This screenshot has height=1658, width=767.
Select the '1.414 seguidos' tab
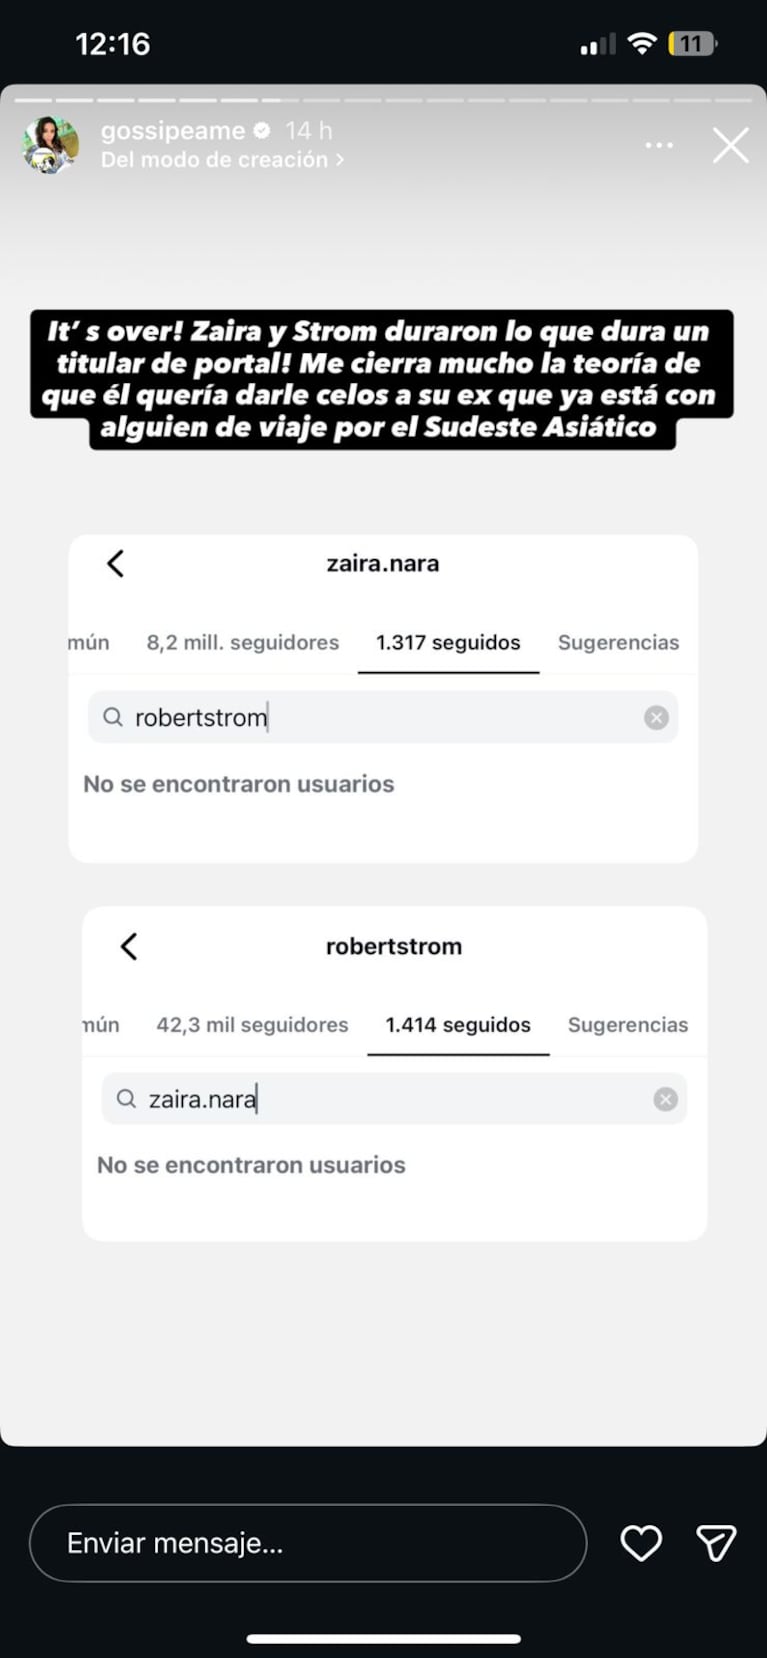pos(458,1025)
